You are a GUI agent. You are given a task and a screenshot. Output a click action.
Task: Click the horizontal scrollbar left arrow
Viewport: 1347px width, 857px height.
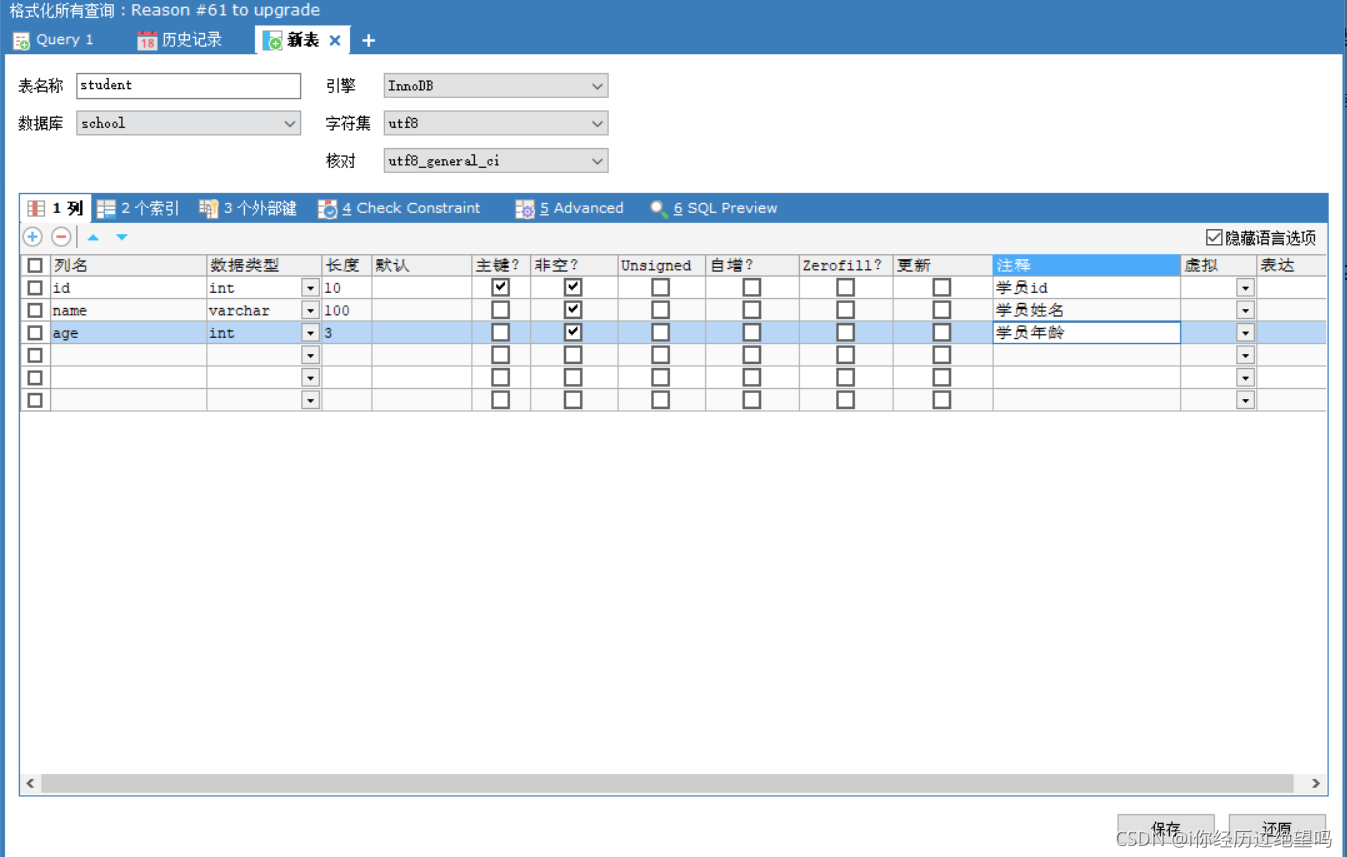[x=30, y=783]
